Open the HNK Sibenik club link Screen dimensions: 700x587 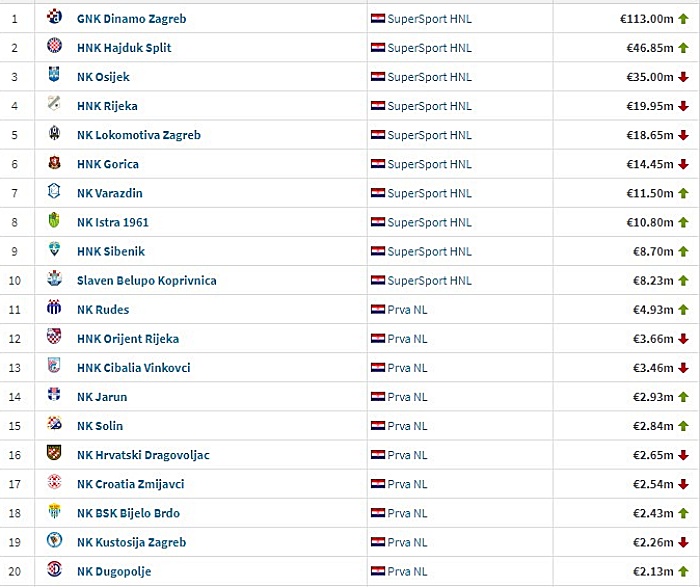coord(111,251)
